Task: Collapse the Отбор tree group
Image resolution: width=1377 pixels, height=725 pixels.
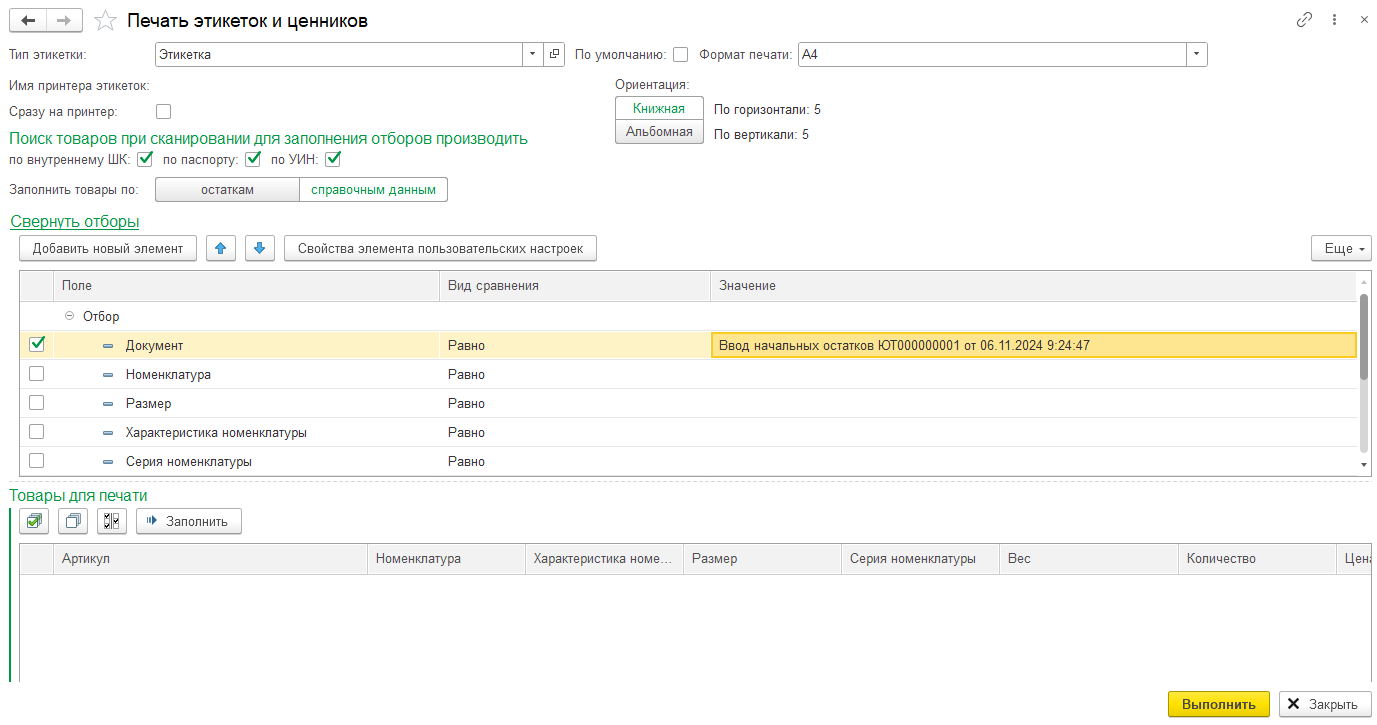Action: click(69, 316)
